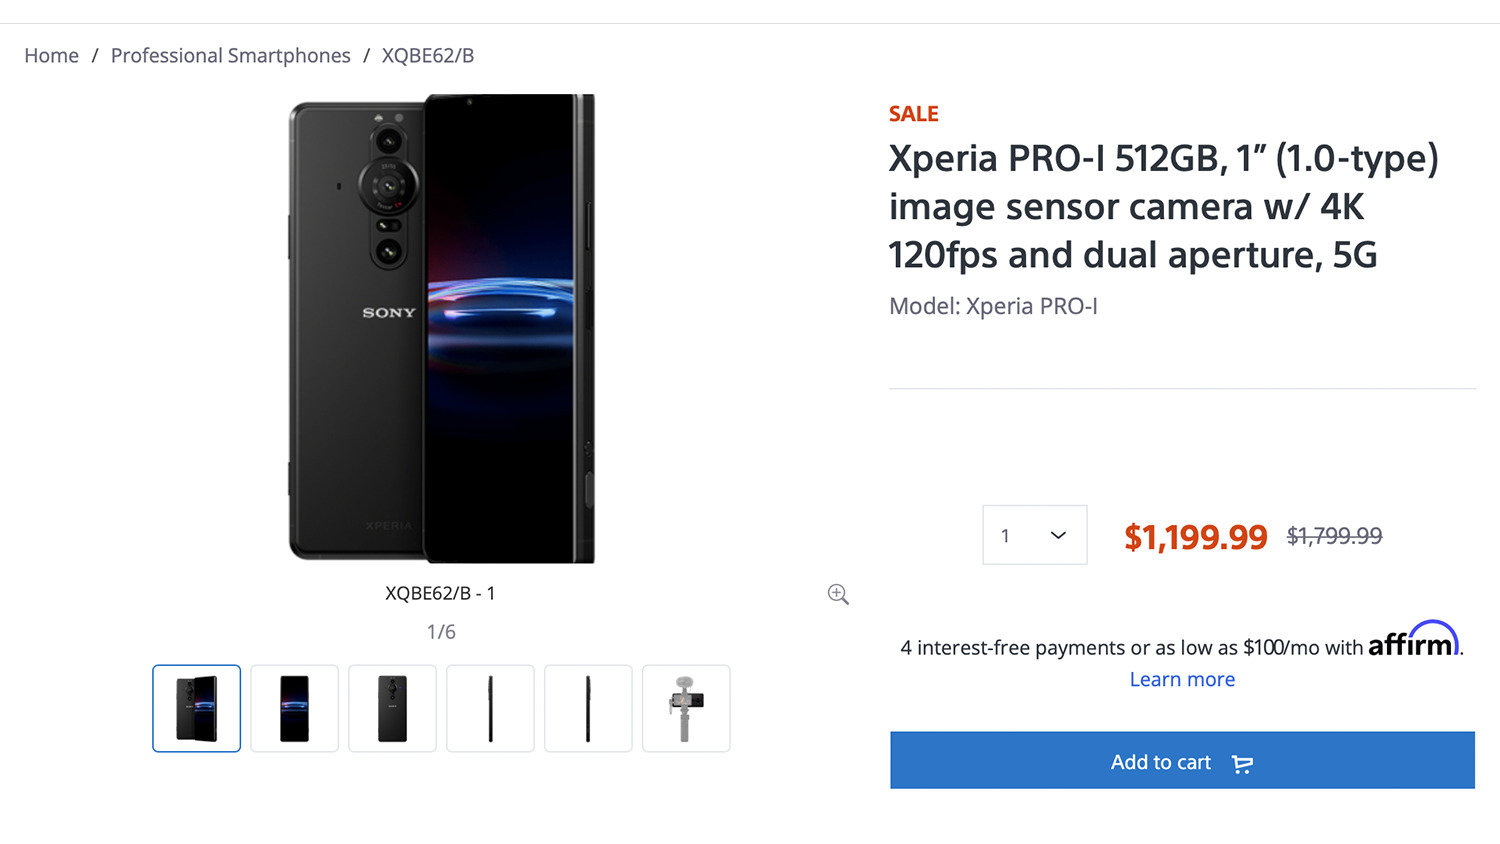Click the magnifier zoom icon below product image
The height and width of the screenshot is (844, 1500).
point(838,595)
